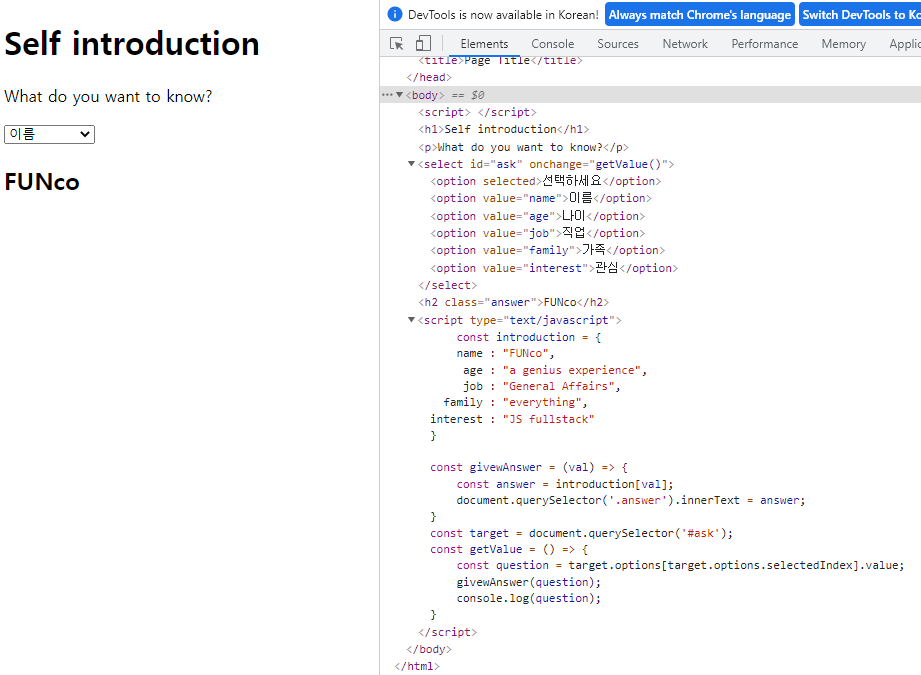Screen dimensions: 921x675
Task: Activate the inspect element picker icon
Action: pyautogui.click(x=396, y=43)
